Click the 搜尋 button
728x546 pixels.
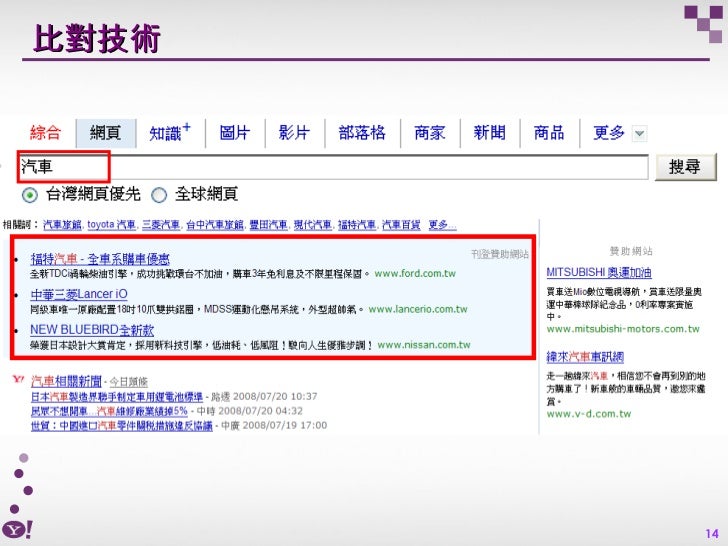[685, 167]
